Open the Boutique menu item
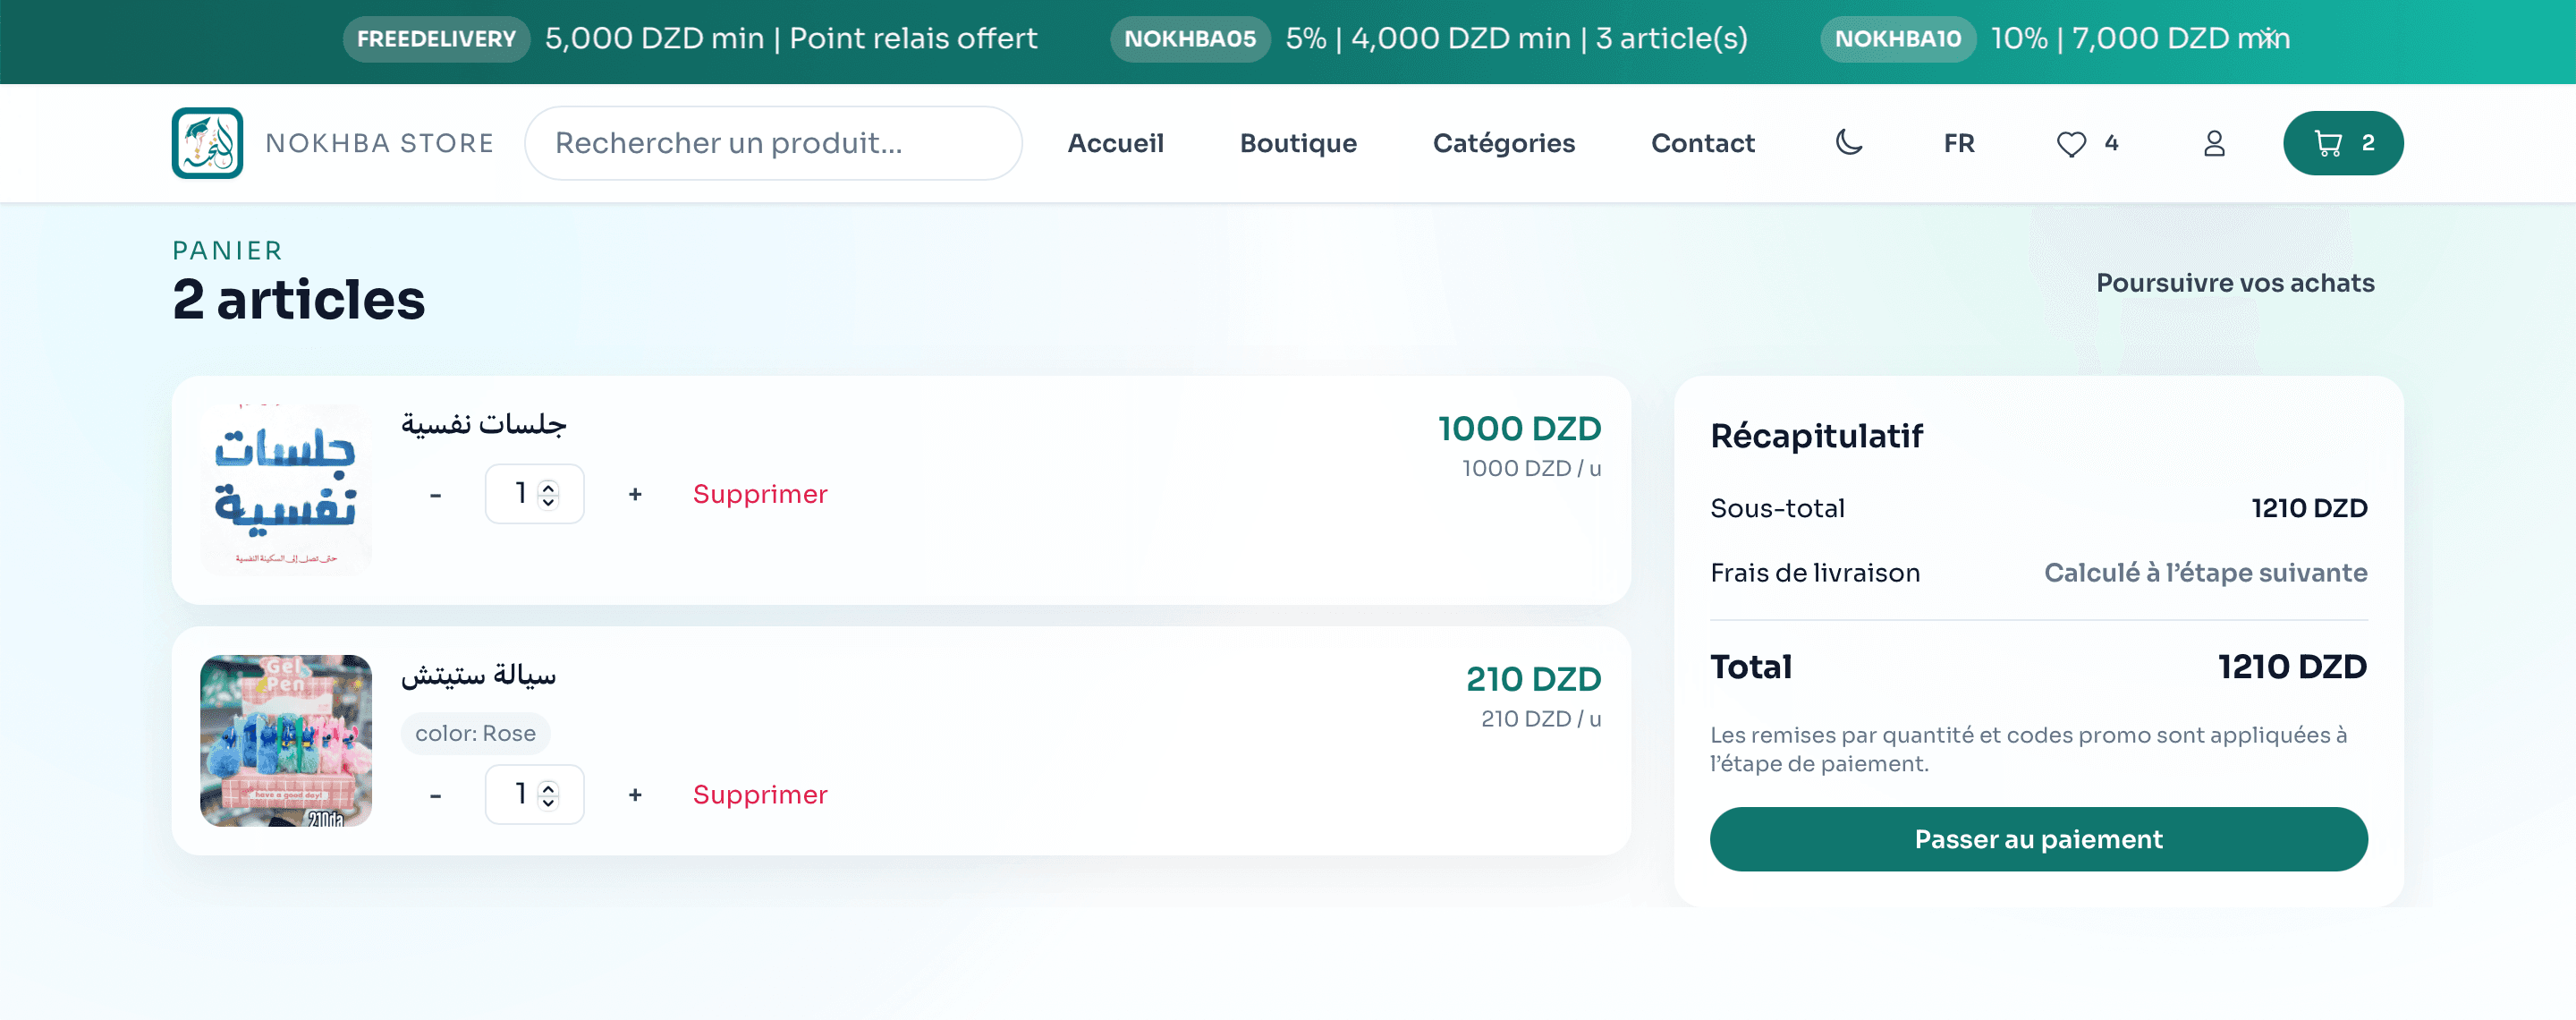 [x=1298, y=144]
